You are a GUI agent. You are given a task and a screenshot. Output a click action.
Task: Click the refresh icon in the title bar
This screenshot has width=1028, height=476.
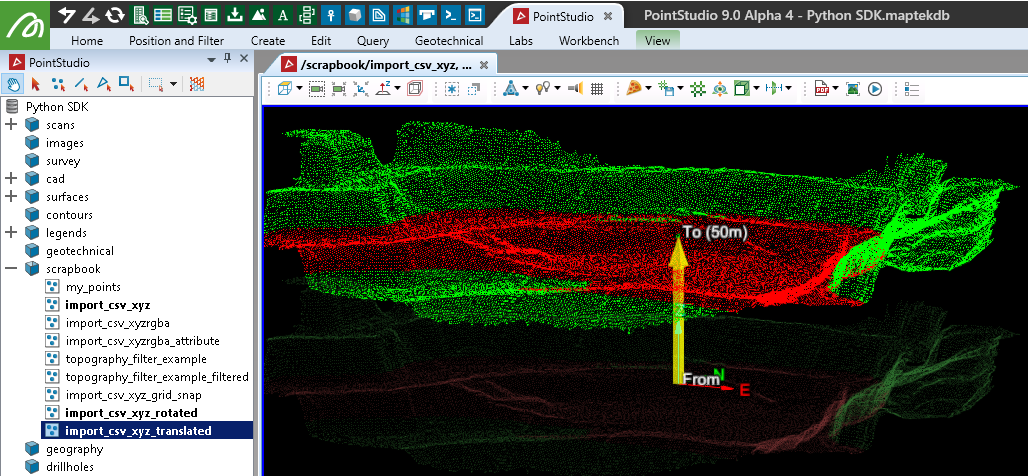[x=115, y=15]
